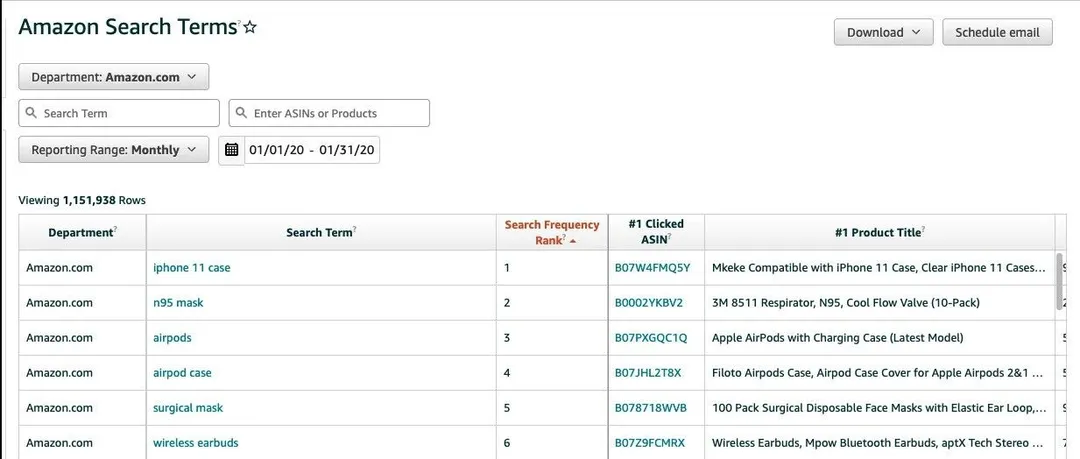1080x459 pixels.
Task: Click the Enter ASINs or Products field
Action: 329,113
